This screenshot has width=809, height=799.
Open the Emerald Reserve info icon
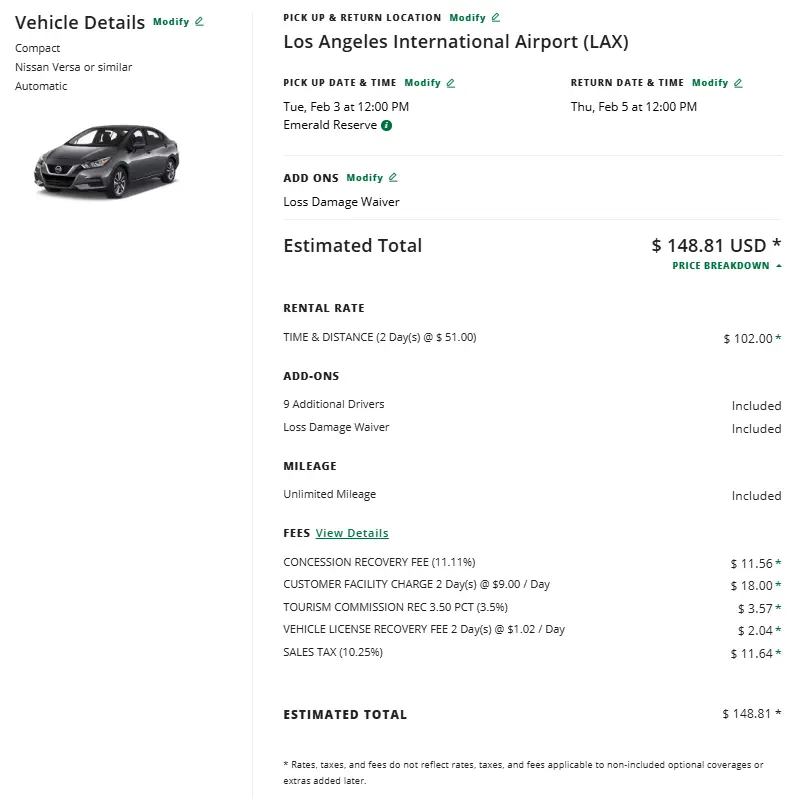click(x=387, y=126)
